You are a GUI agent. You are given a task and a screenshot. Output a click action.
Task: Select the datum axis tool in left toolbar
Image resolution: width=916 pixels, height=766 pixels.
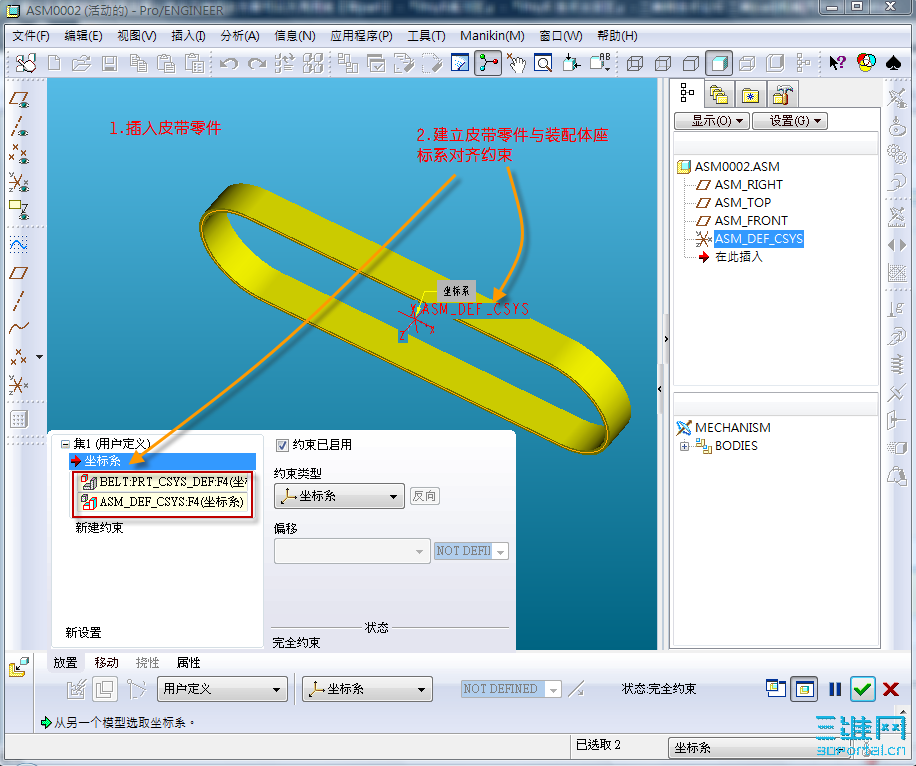[x=18, y=300]
